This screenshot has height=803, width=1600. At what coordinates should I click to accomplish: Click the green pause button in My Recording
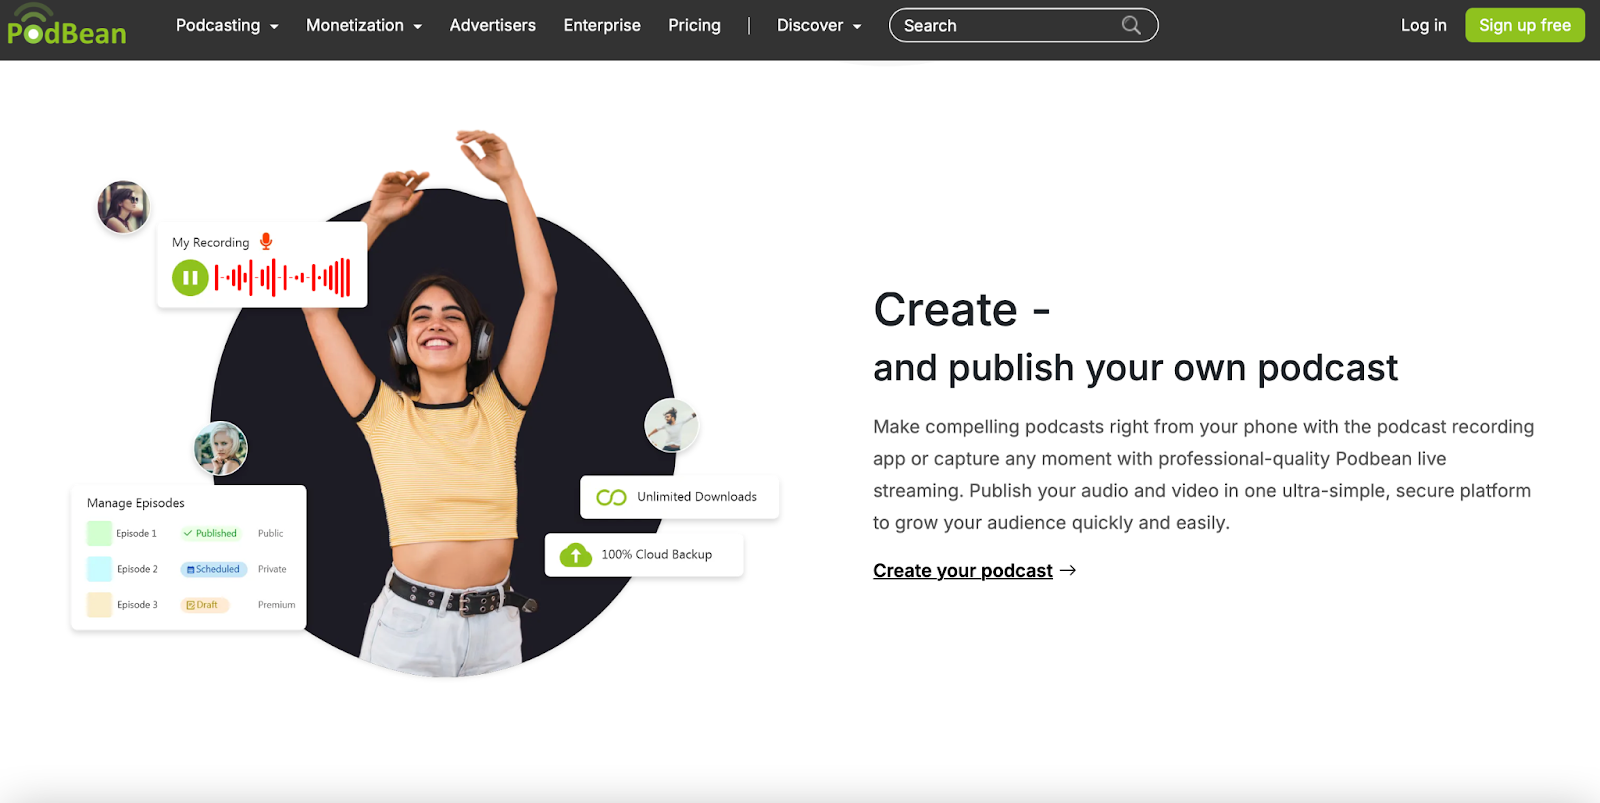pos(190,278)
